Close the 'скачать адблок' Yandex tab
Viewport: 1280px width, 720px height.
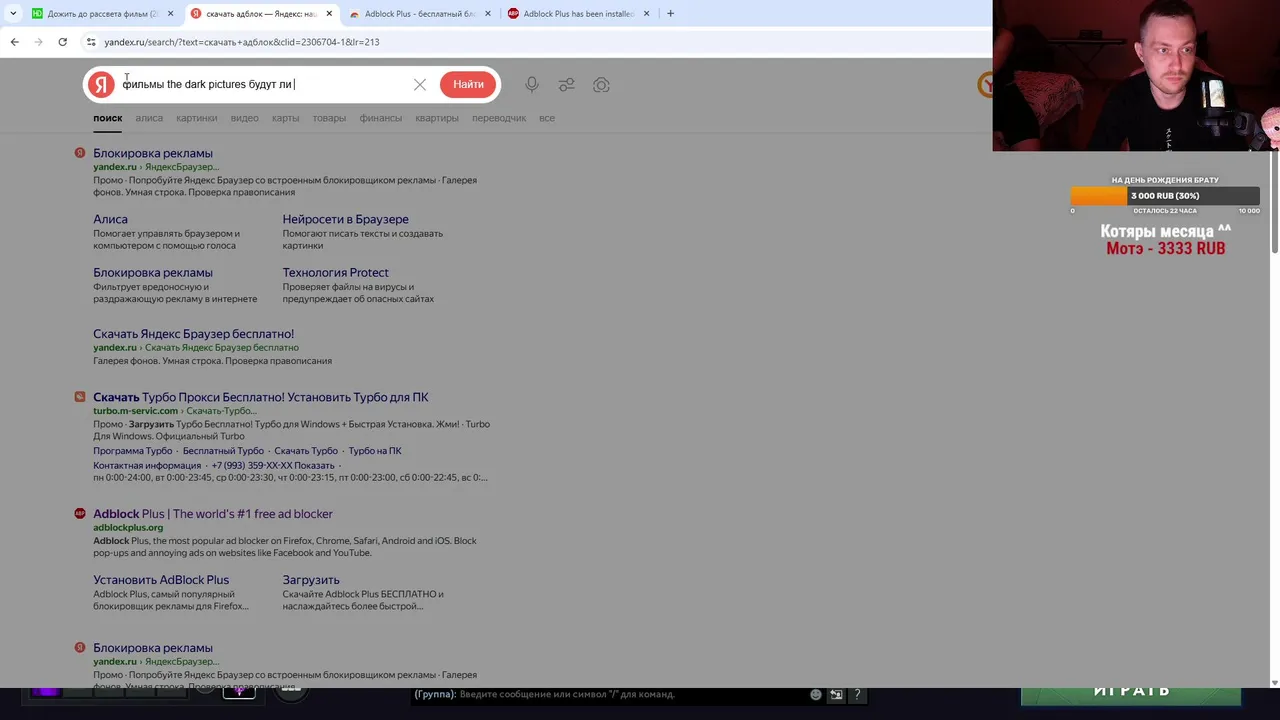(x=329, y=14)
